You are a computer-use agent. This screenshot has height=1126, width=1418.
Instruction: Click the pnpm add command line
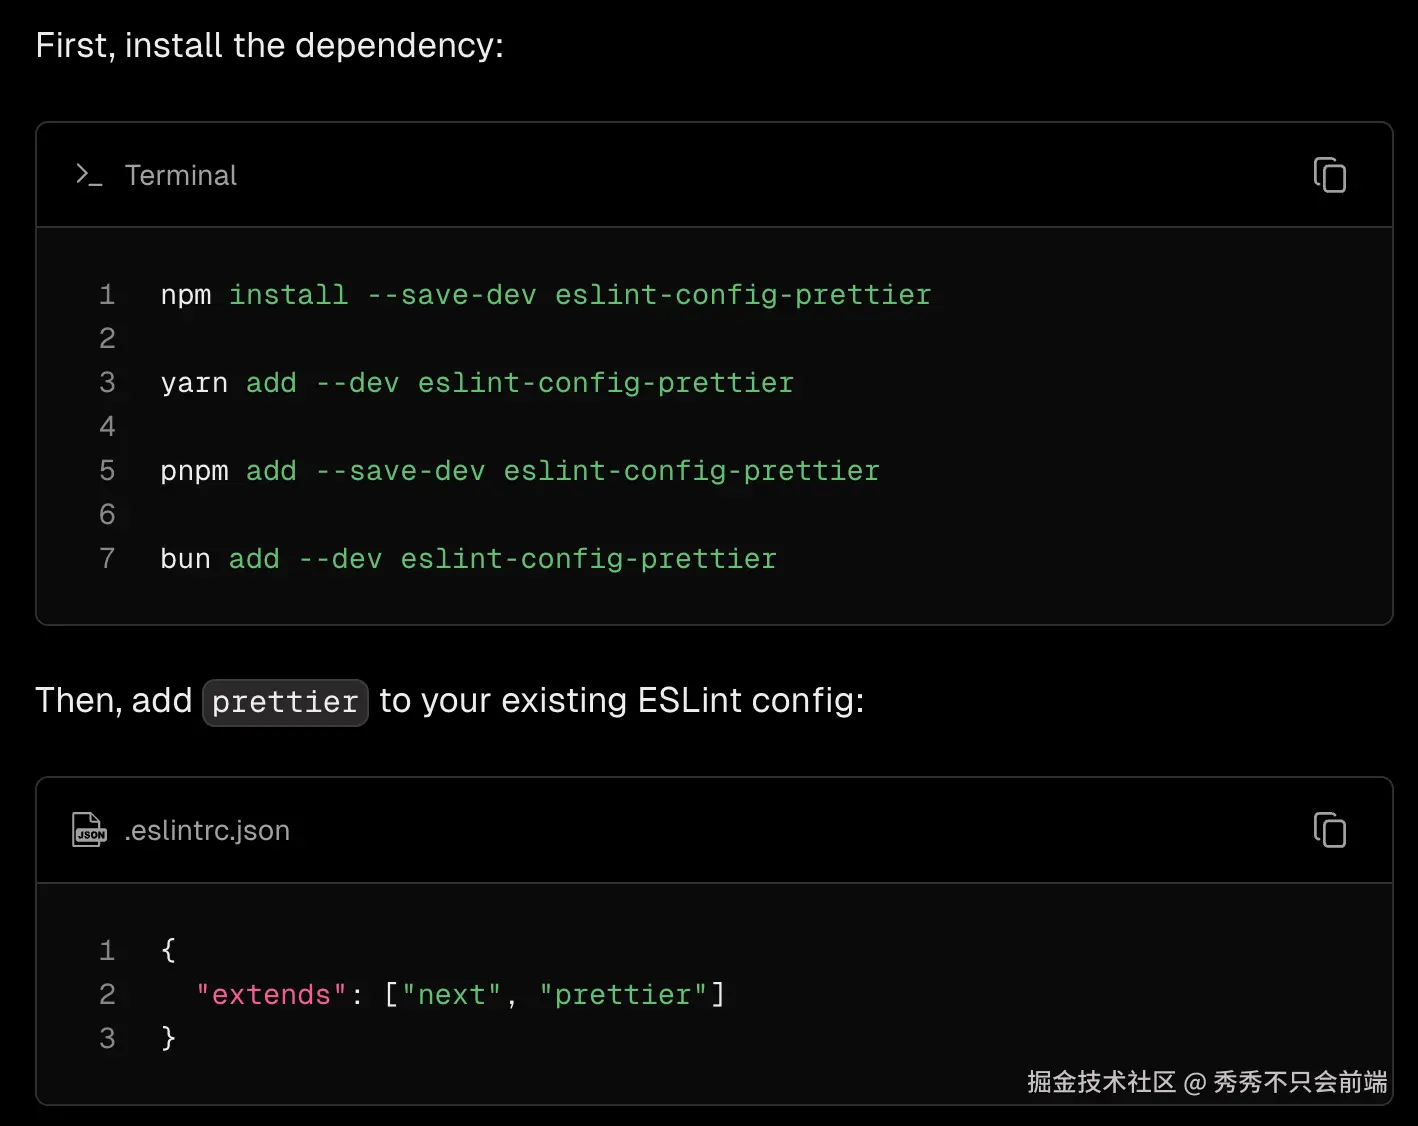click(520, 471)
